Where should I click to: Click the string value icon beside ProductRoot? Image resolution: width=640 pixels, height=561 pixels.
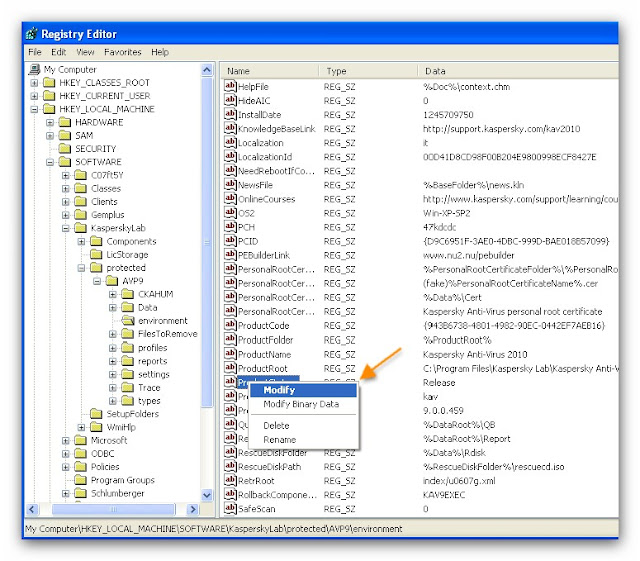click(x=230, y=368)
